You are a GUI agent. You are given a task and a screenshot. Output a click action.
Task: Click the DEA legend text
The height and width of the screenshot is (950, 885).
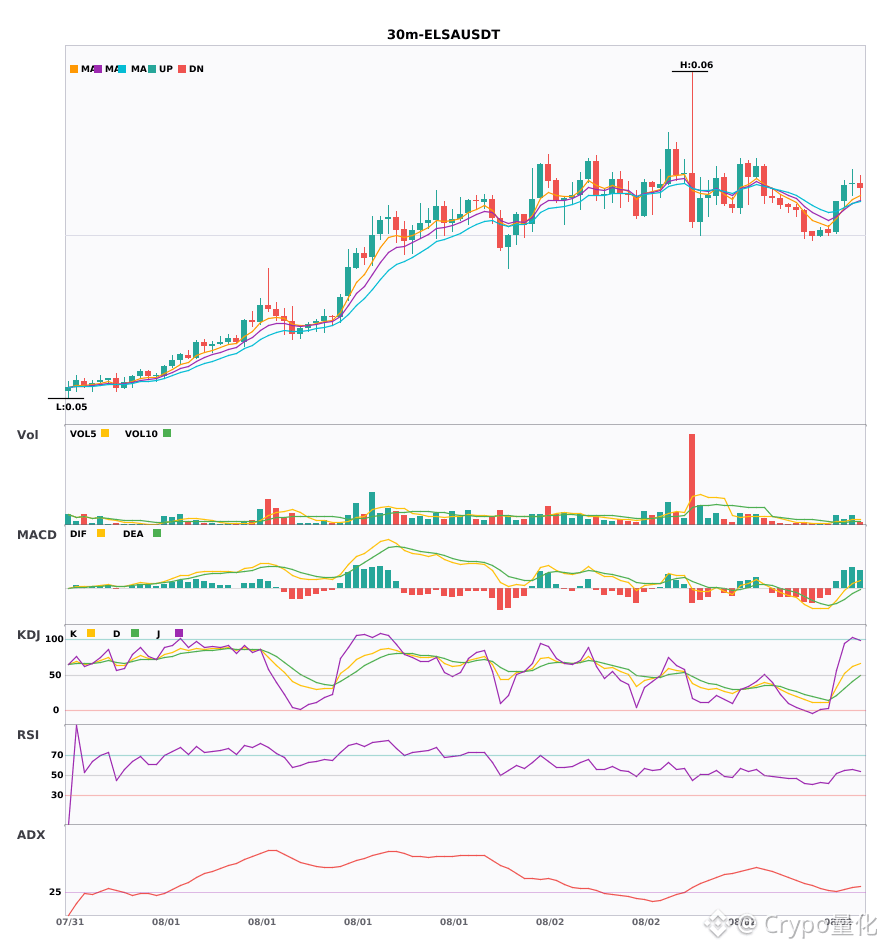[x=133, y=534]
